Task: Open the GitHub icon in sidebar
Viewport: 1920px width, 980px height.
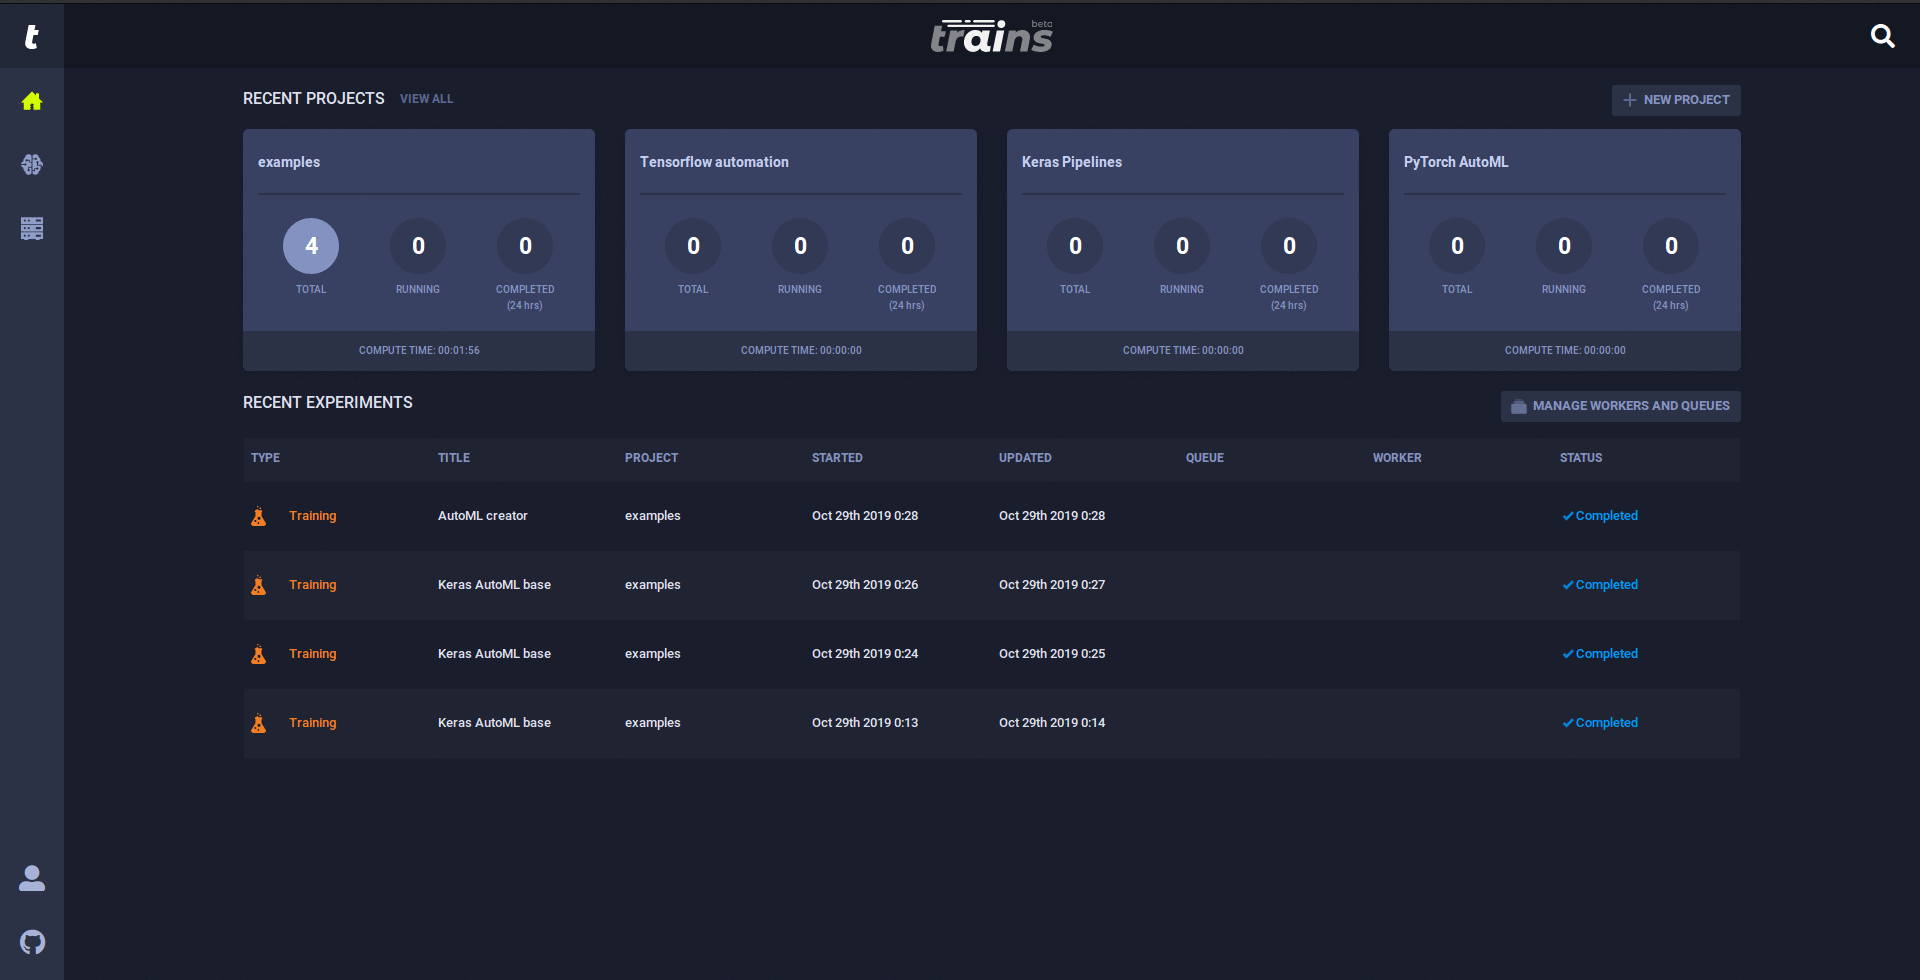Action: 32,942
